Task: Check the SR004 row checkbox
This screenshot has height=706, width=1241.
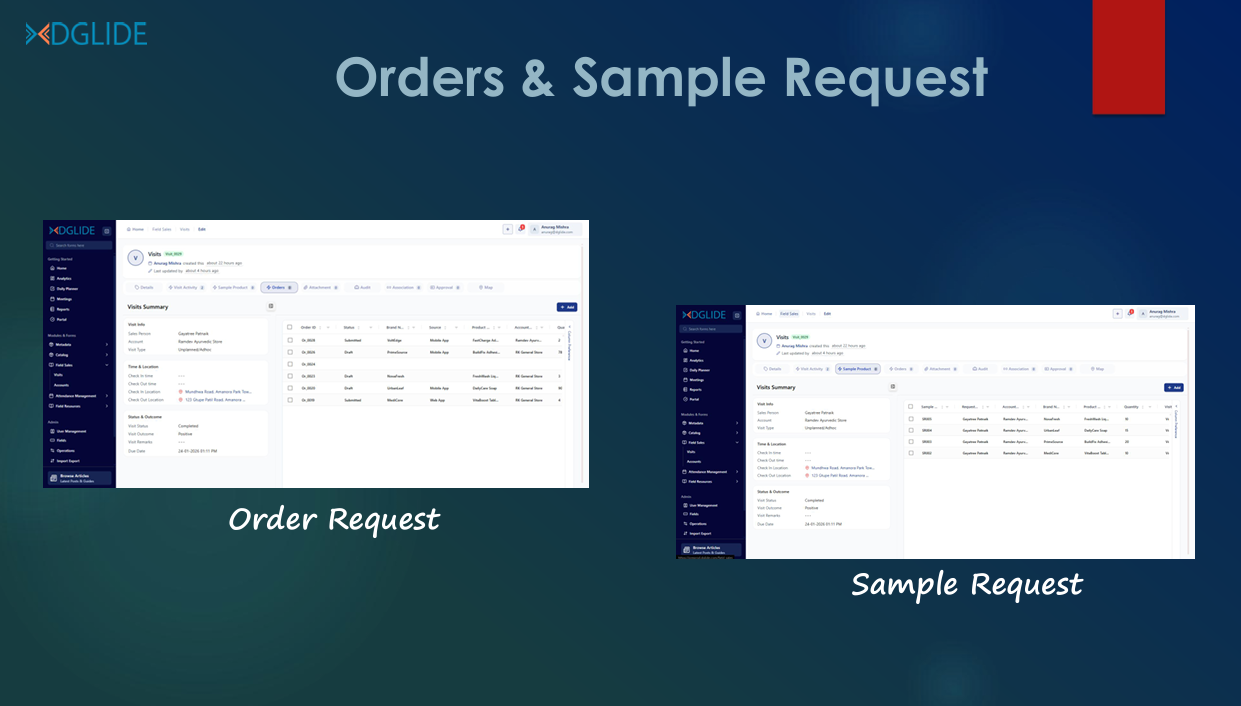Action: click(x=911, y=430)
